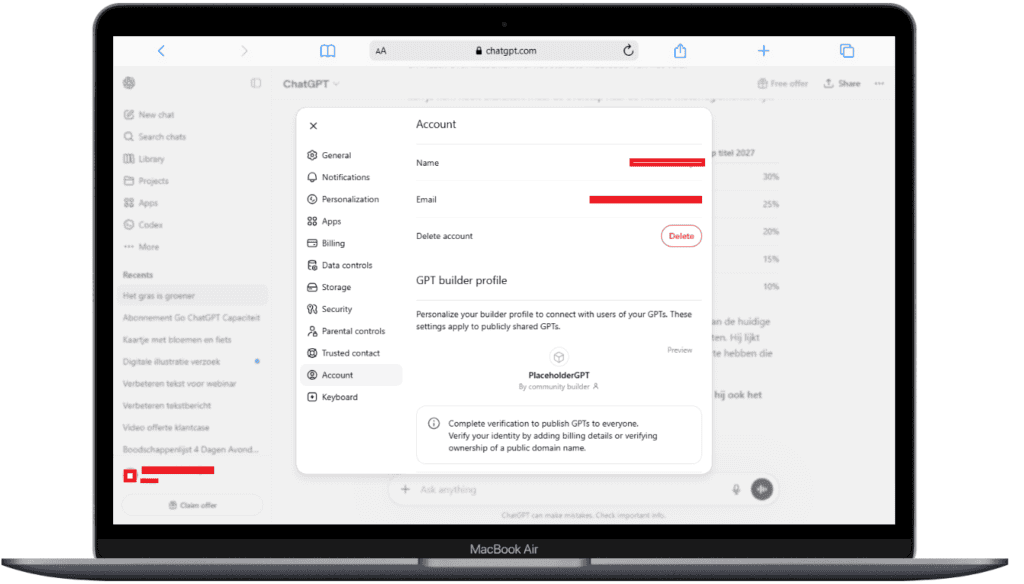Select Keyboard settings tab
The height and width of the screenshot is (584, 1024).
(351, 397)
